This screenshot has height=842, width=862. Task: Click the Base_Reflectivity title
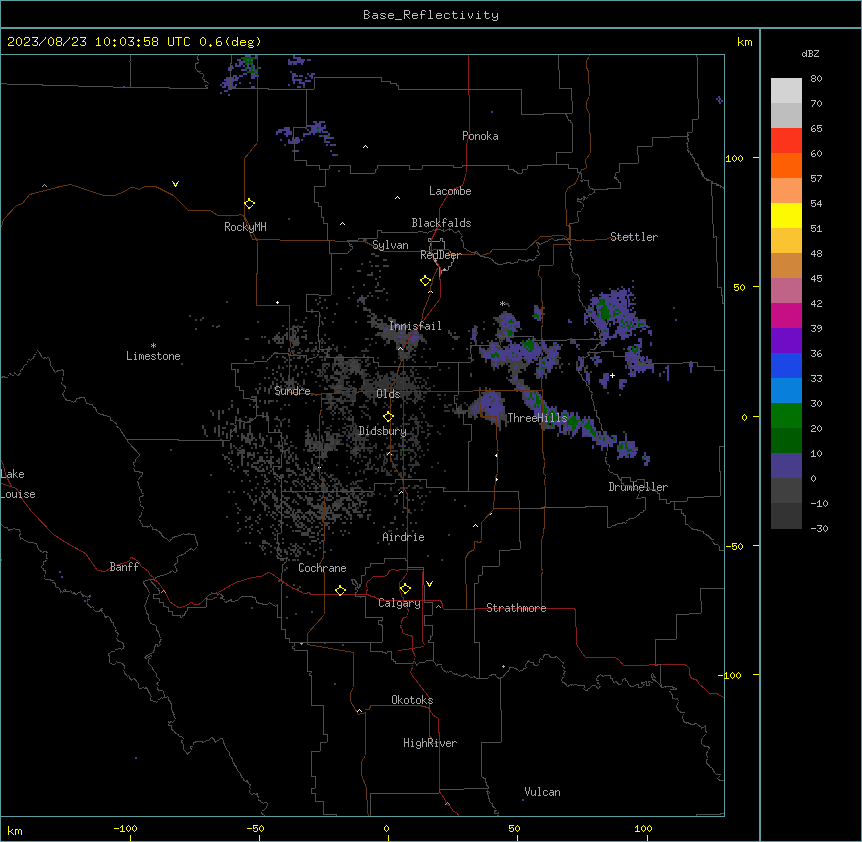pyautogui.click(x=431, y=15)
